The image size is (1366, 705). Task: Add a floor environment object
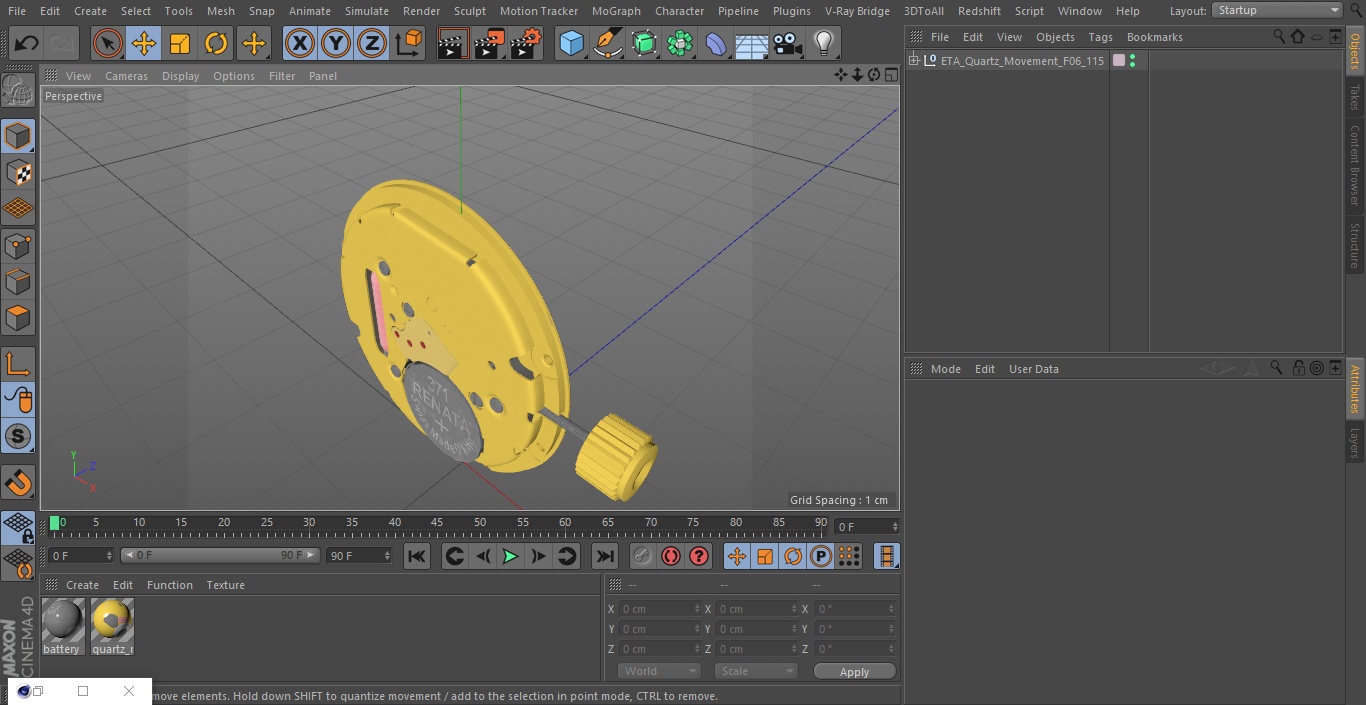tap(752, 44)
